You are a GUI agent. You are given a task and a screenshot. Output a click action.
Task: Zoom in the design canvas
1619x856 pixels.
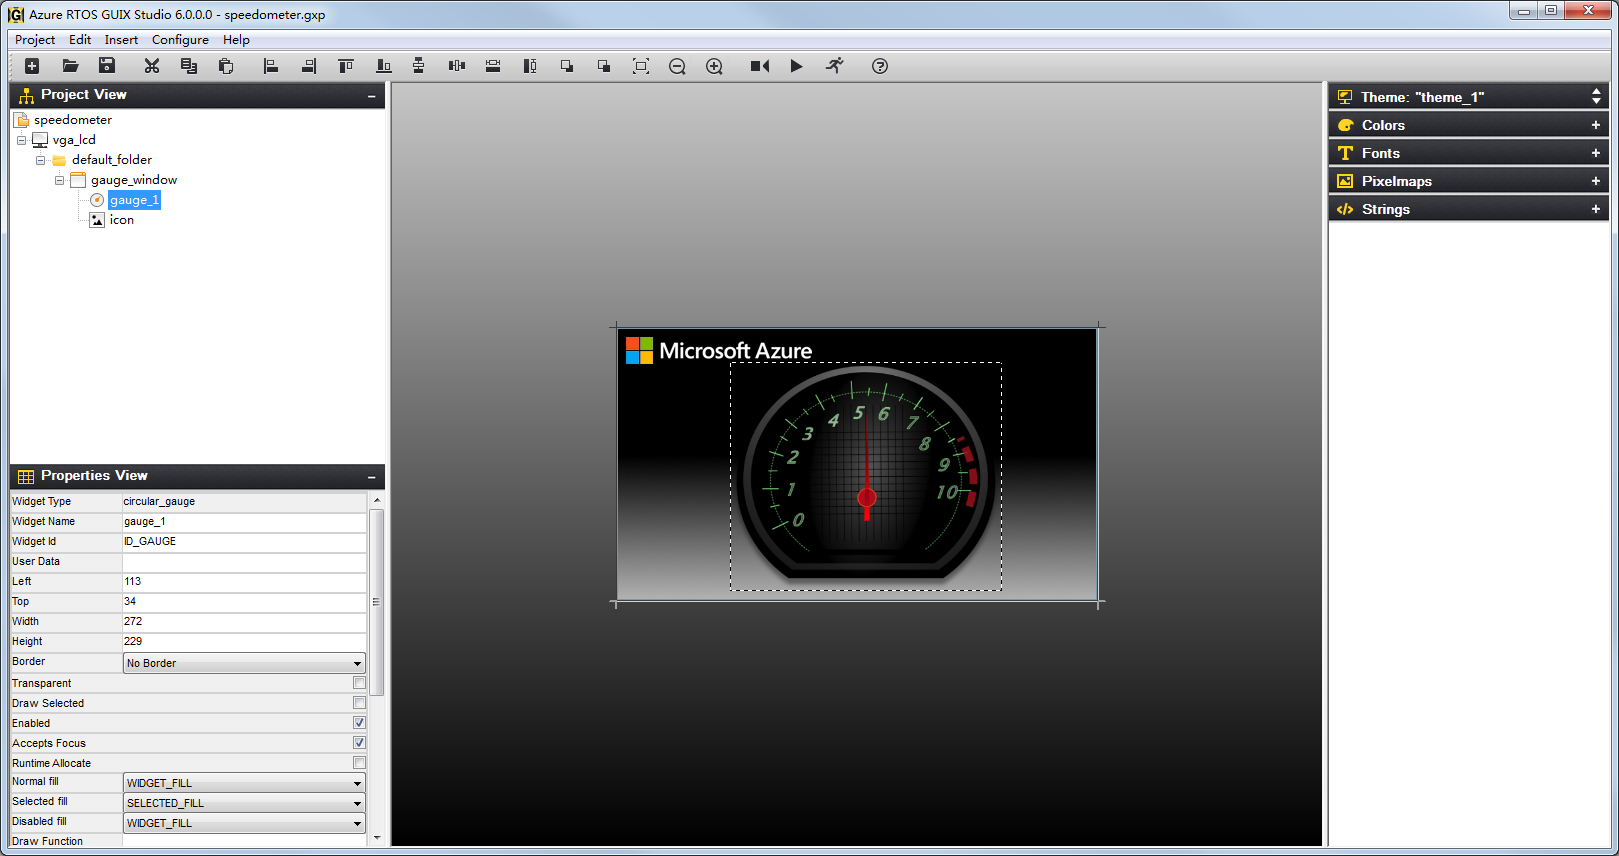coord(714,66)
